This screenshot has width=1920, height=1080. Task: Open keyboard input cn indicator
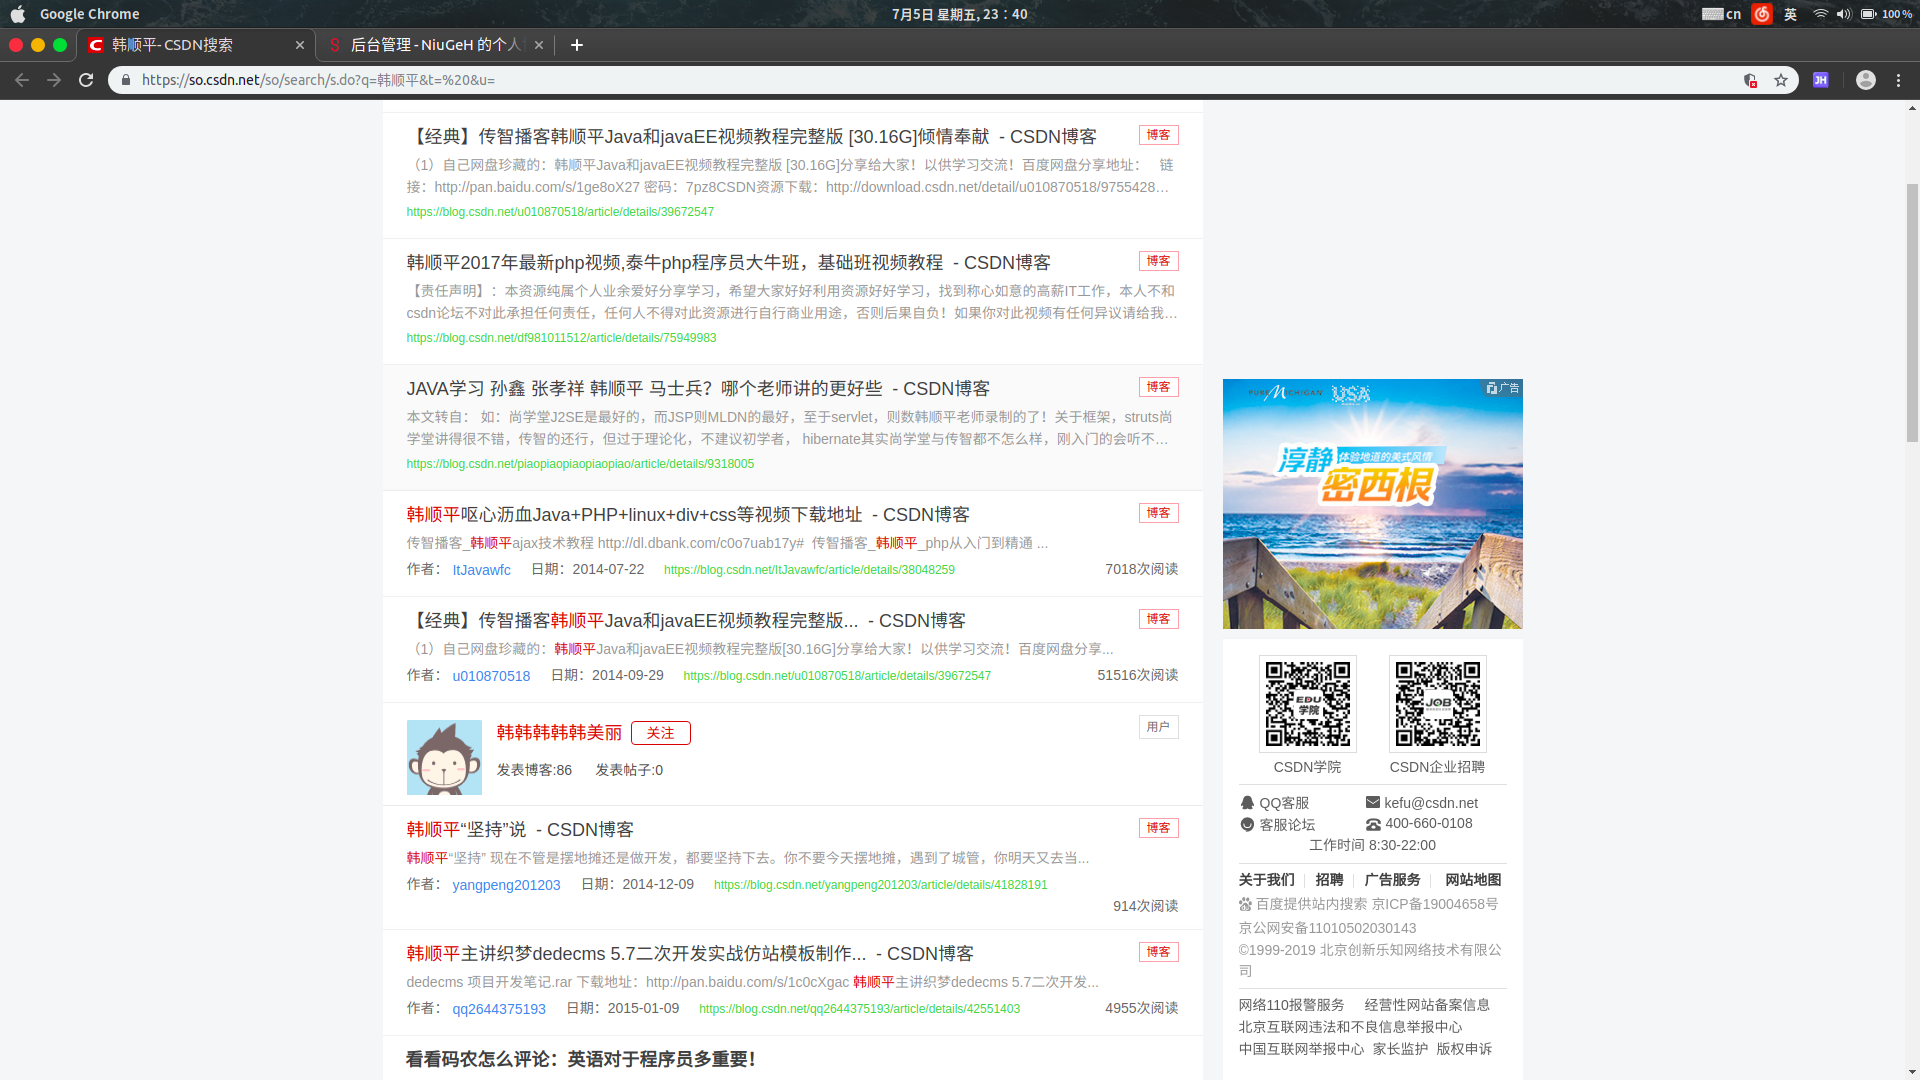1721,14
